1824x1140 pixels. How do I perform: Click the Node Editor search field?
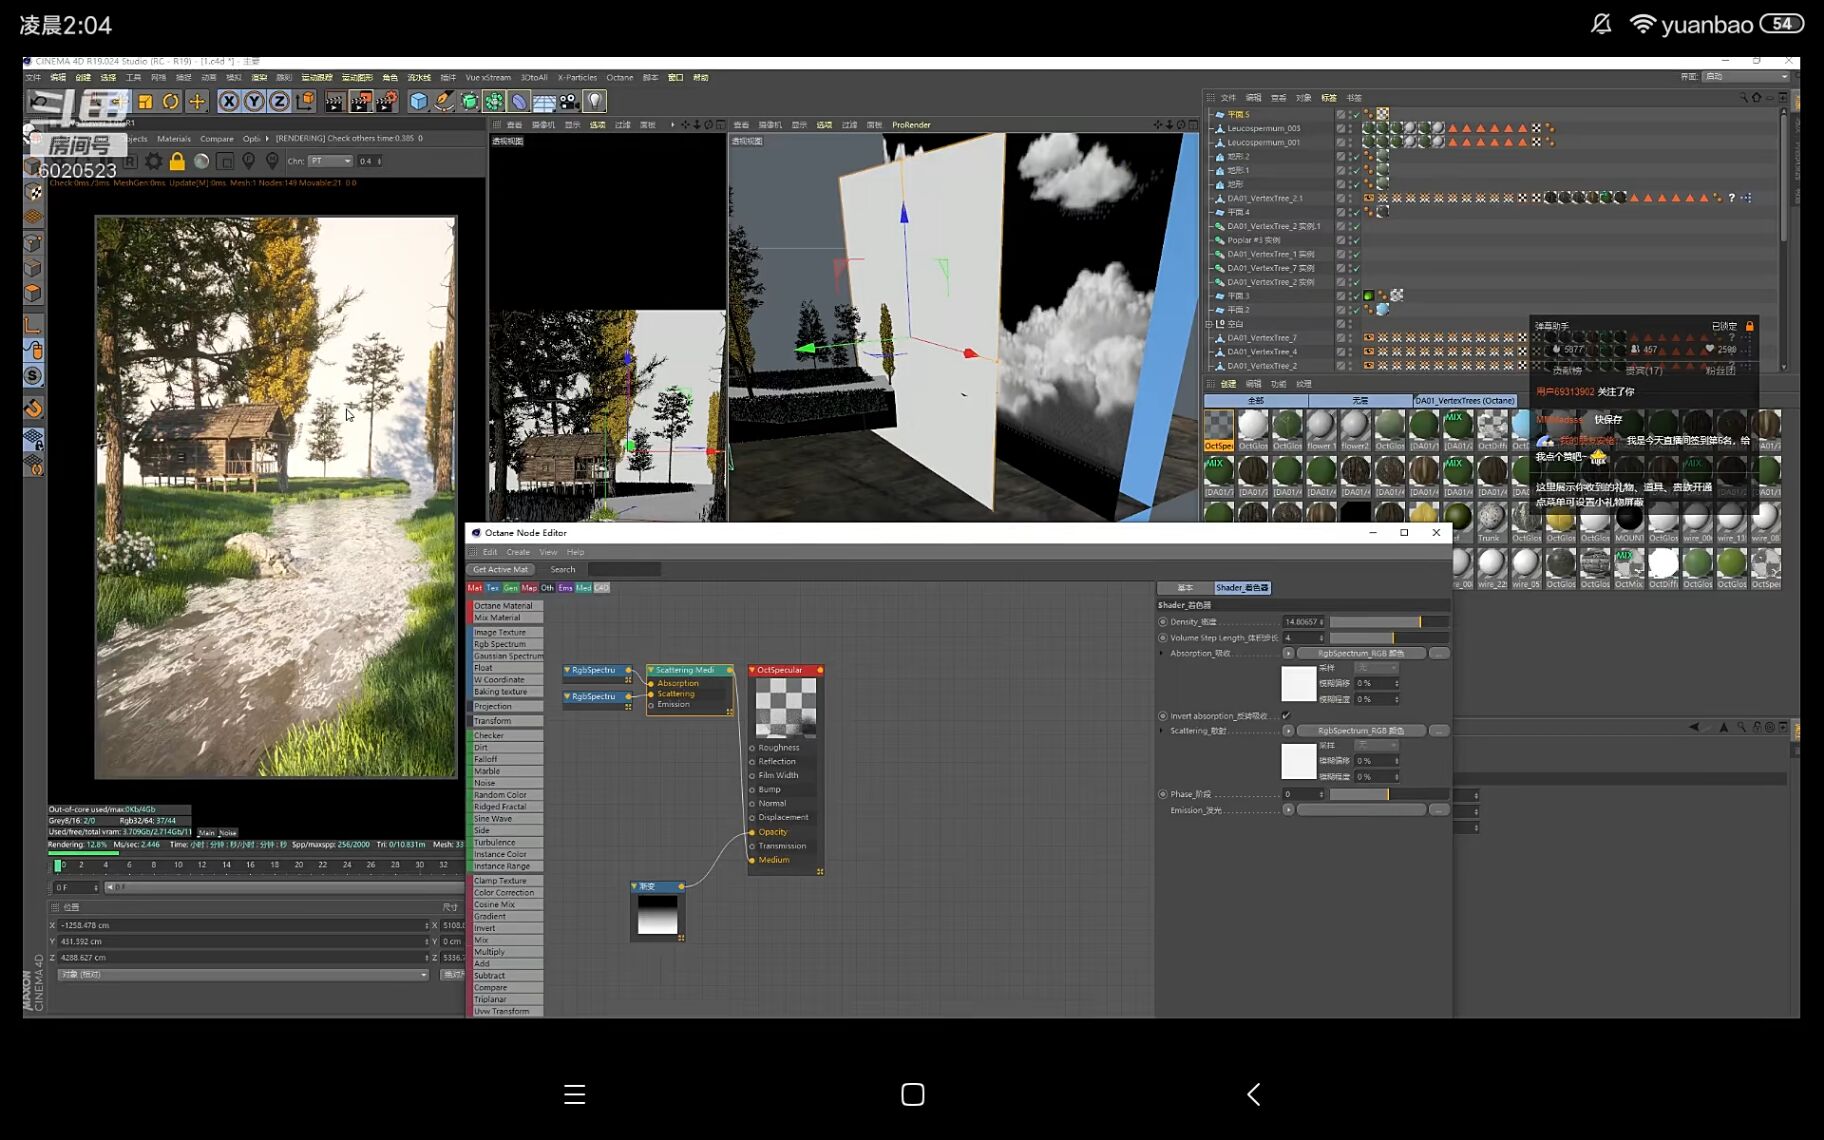[x=624, y=570]
